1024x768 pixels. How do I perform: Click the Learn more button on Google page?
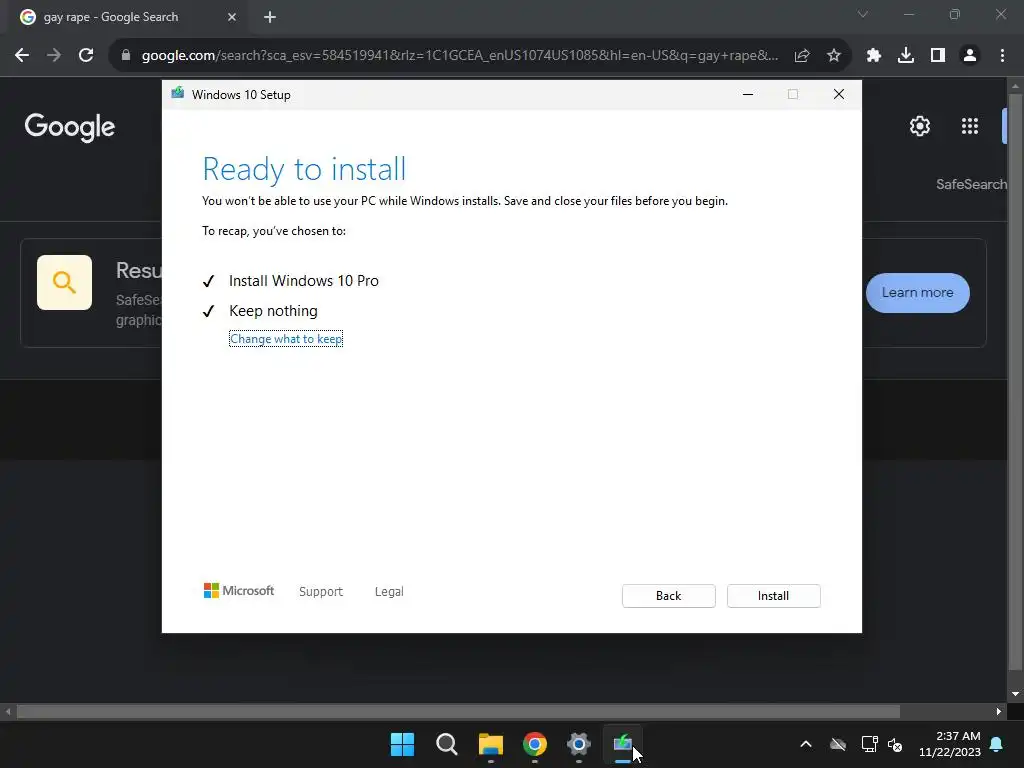(918, 293)
